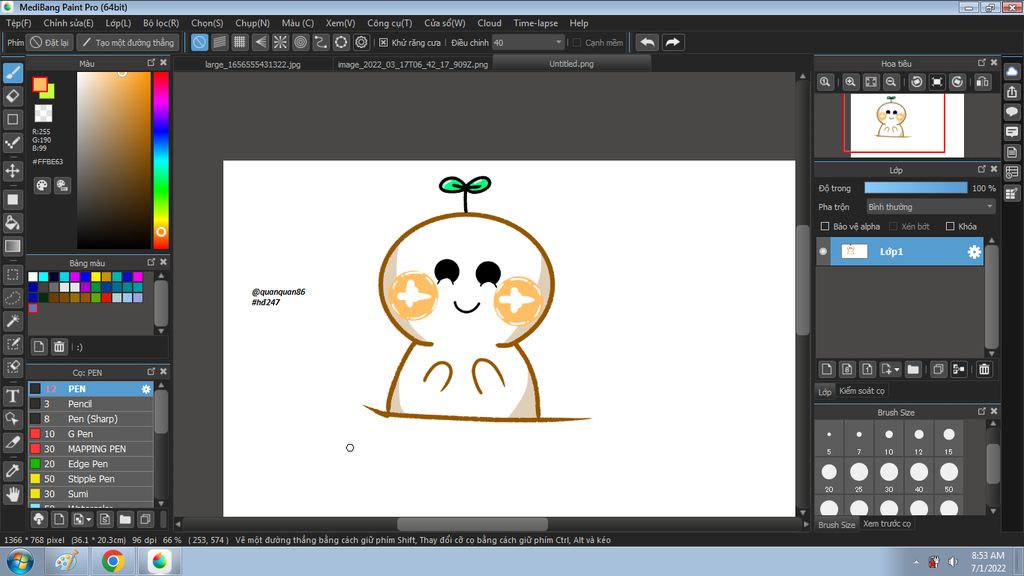Select the Text tool
This screenshot has height=576, width=1024.
(12, 396)
